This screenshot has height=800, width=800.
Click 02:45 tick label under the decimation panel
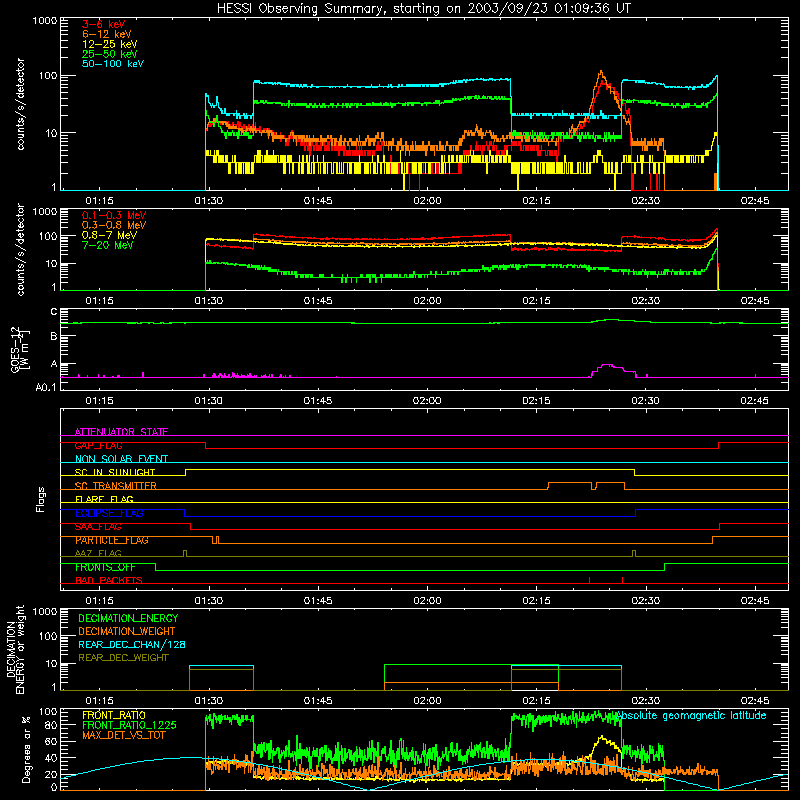[755, 701]
